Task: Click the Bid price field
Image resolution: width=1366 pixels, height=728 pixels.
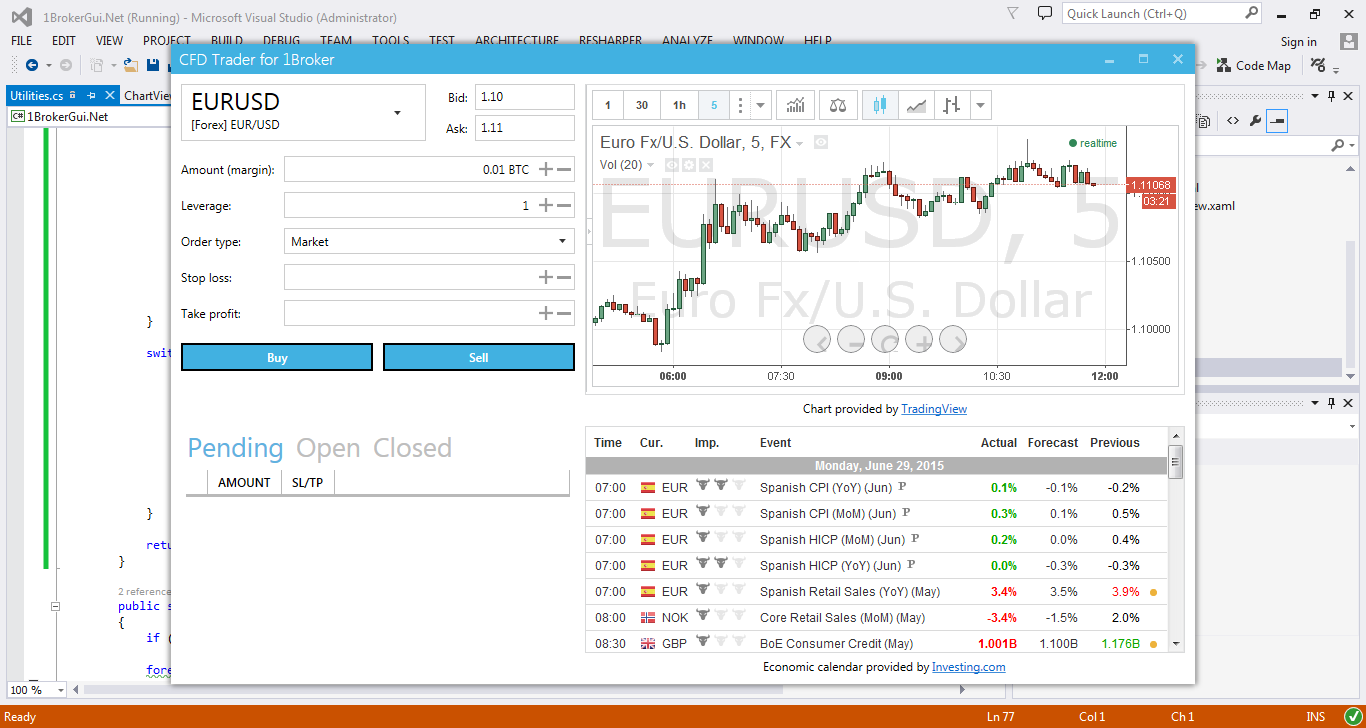Action: click(x=525, y=97)
